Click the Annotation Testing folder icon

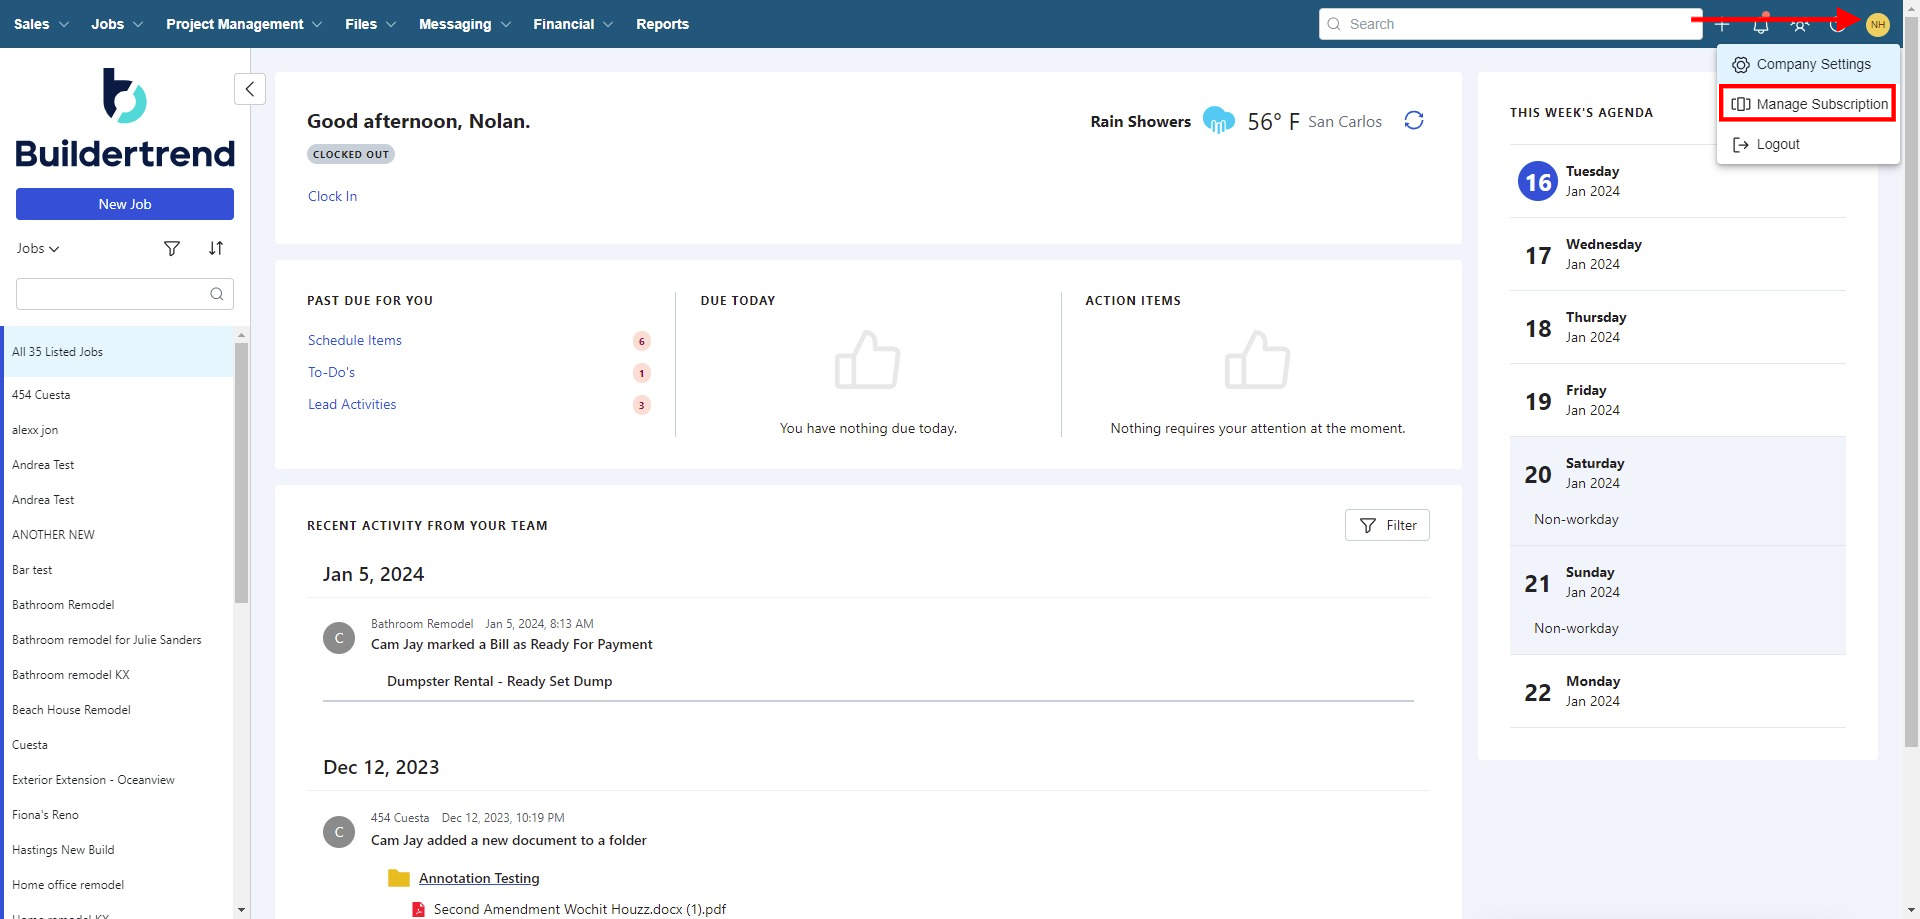click(399, 878)
